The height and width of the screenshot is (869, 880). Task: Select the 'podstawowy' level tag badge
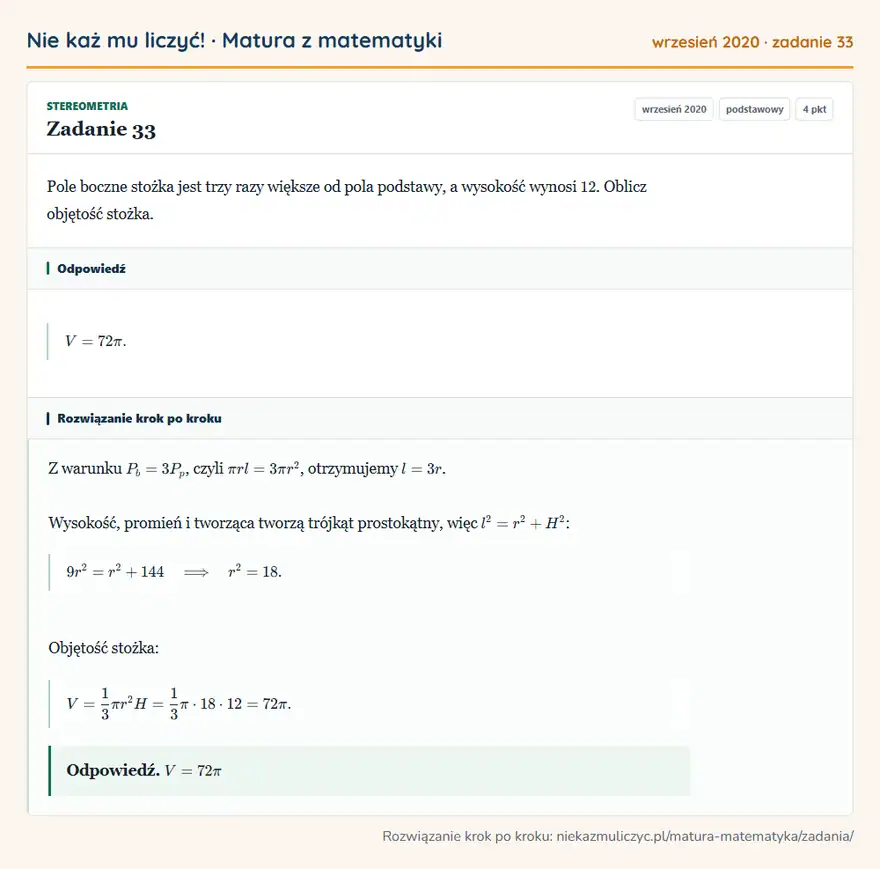coord(754,109)
